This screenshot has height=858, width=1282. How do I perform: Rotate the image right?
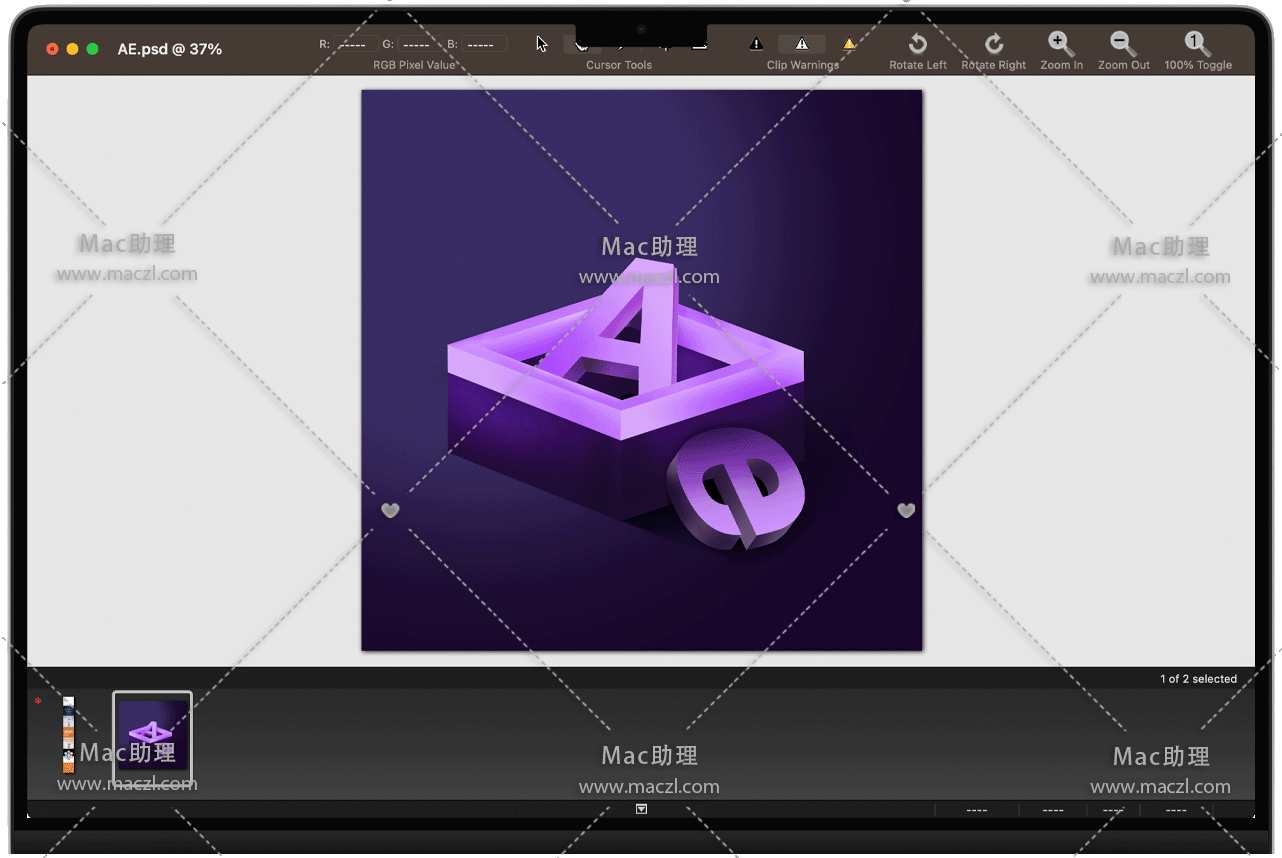[x=993, y=44]
